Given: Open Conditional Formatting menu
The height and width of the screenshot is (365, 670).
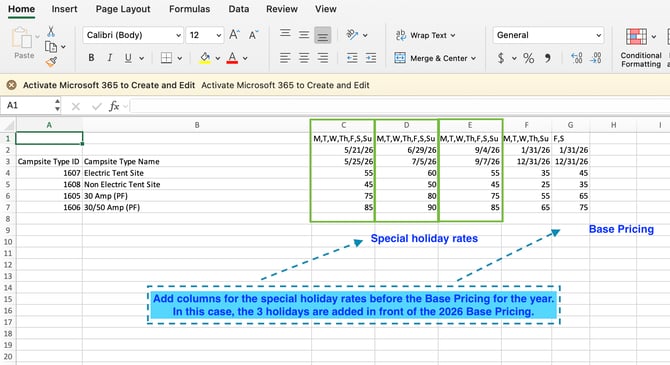Looking at the screenshot, I should [x=641, y=48].
